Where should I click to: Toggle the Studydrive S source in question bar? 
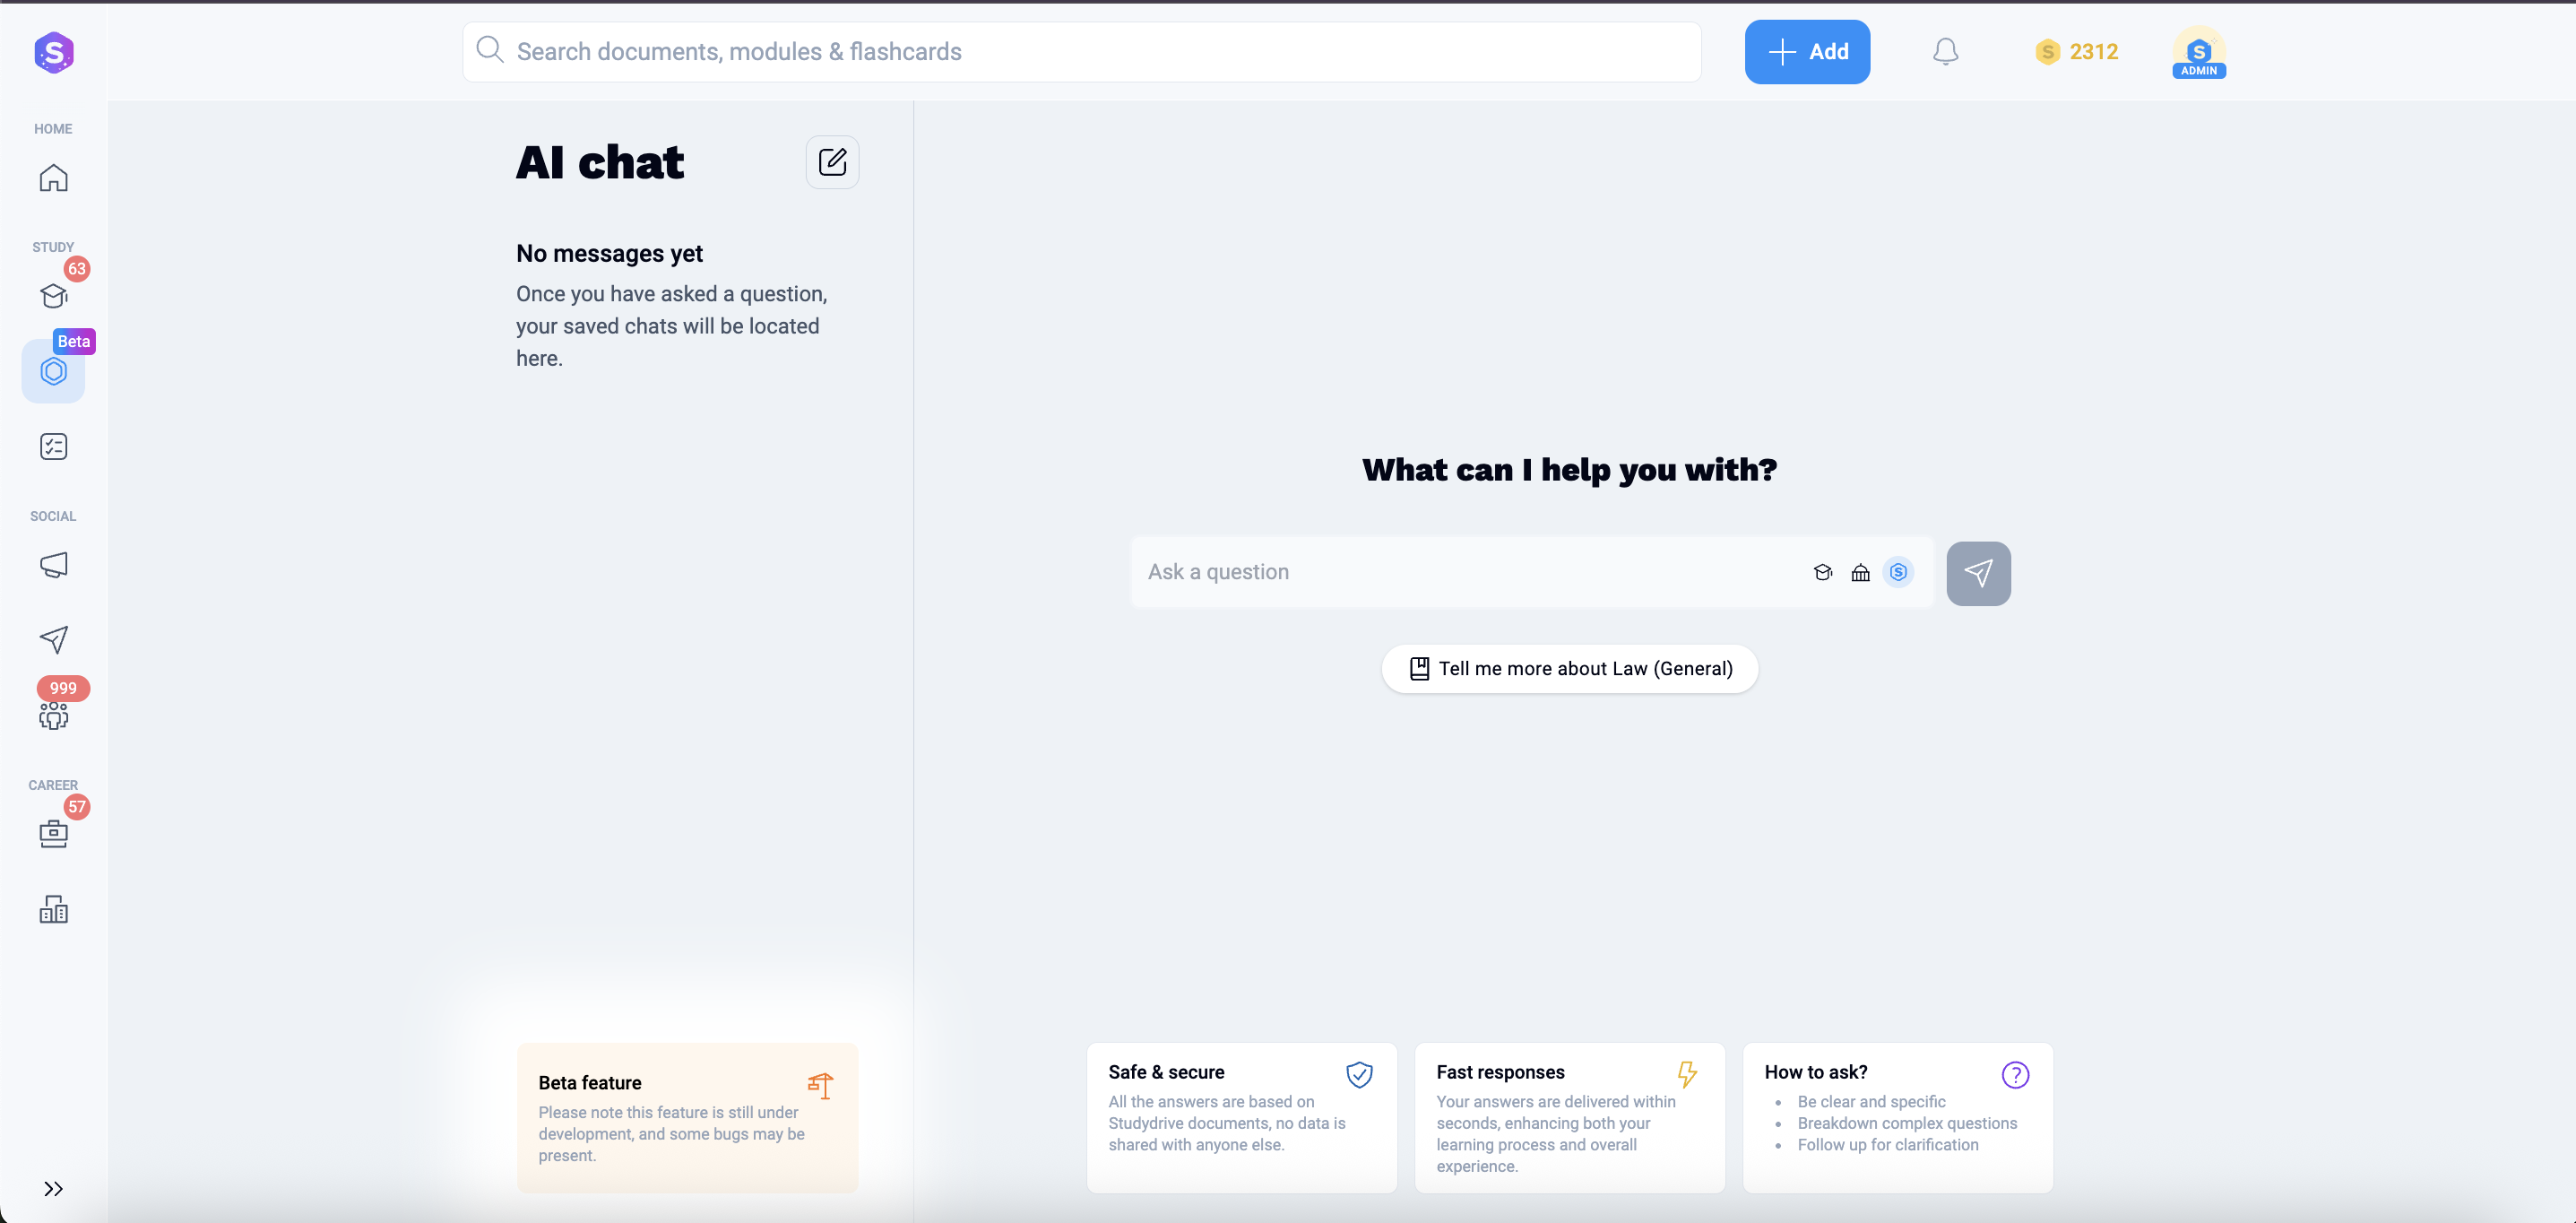[1898, 572]
